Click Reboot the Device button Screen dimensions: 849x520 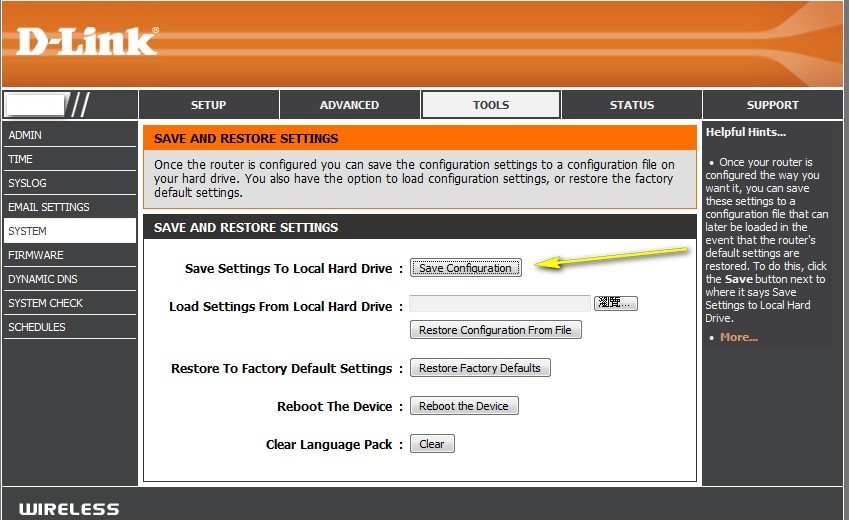click(464, 406)
